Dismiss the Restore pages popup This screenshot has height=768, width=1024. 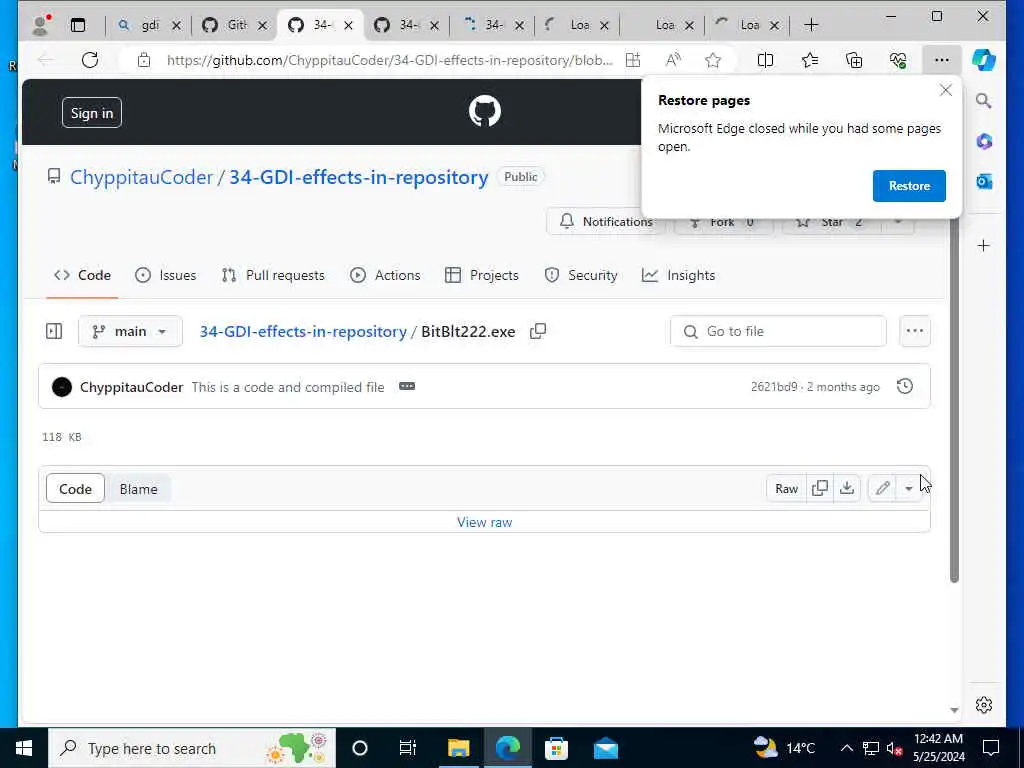coord(945,91)
